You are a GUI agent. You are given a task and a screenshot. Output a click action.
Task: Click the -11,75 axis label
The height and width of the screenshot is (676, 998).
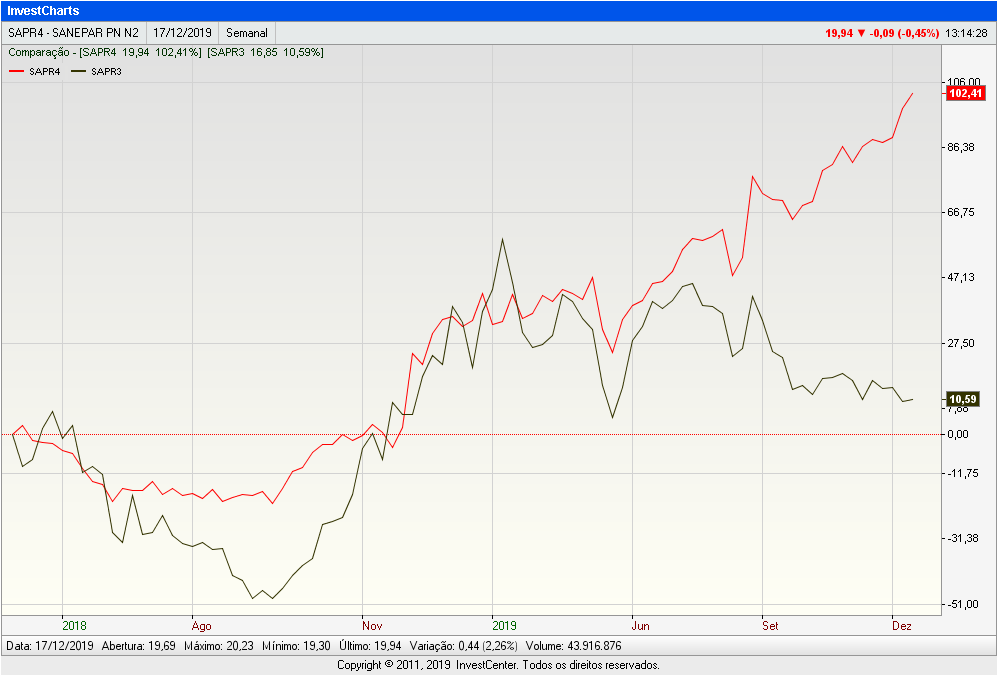tap(962, 473)
